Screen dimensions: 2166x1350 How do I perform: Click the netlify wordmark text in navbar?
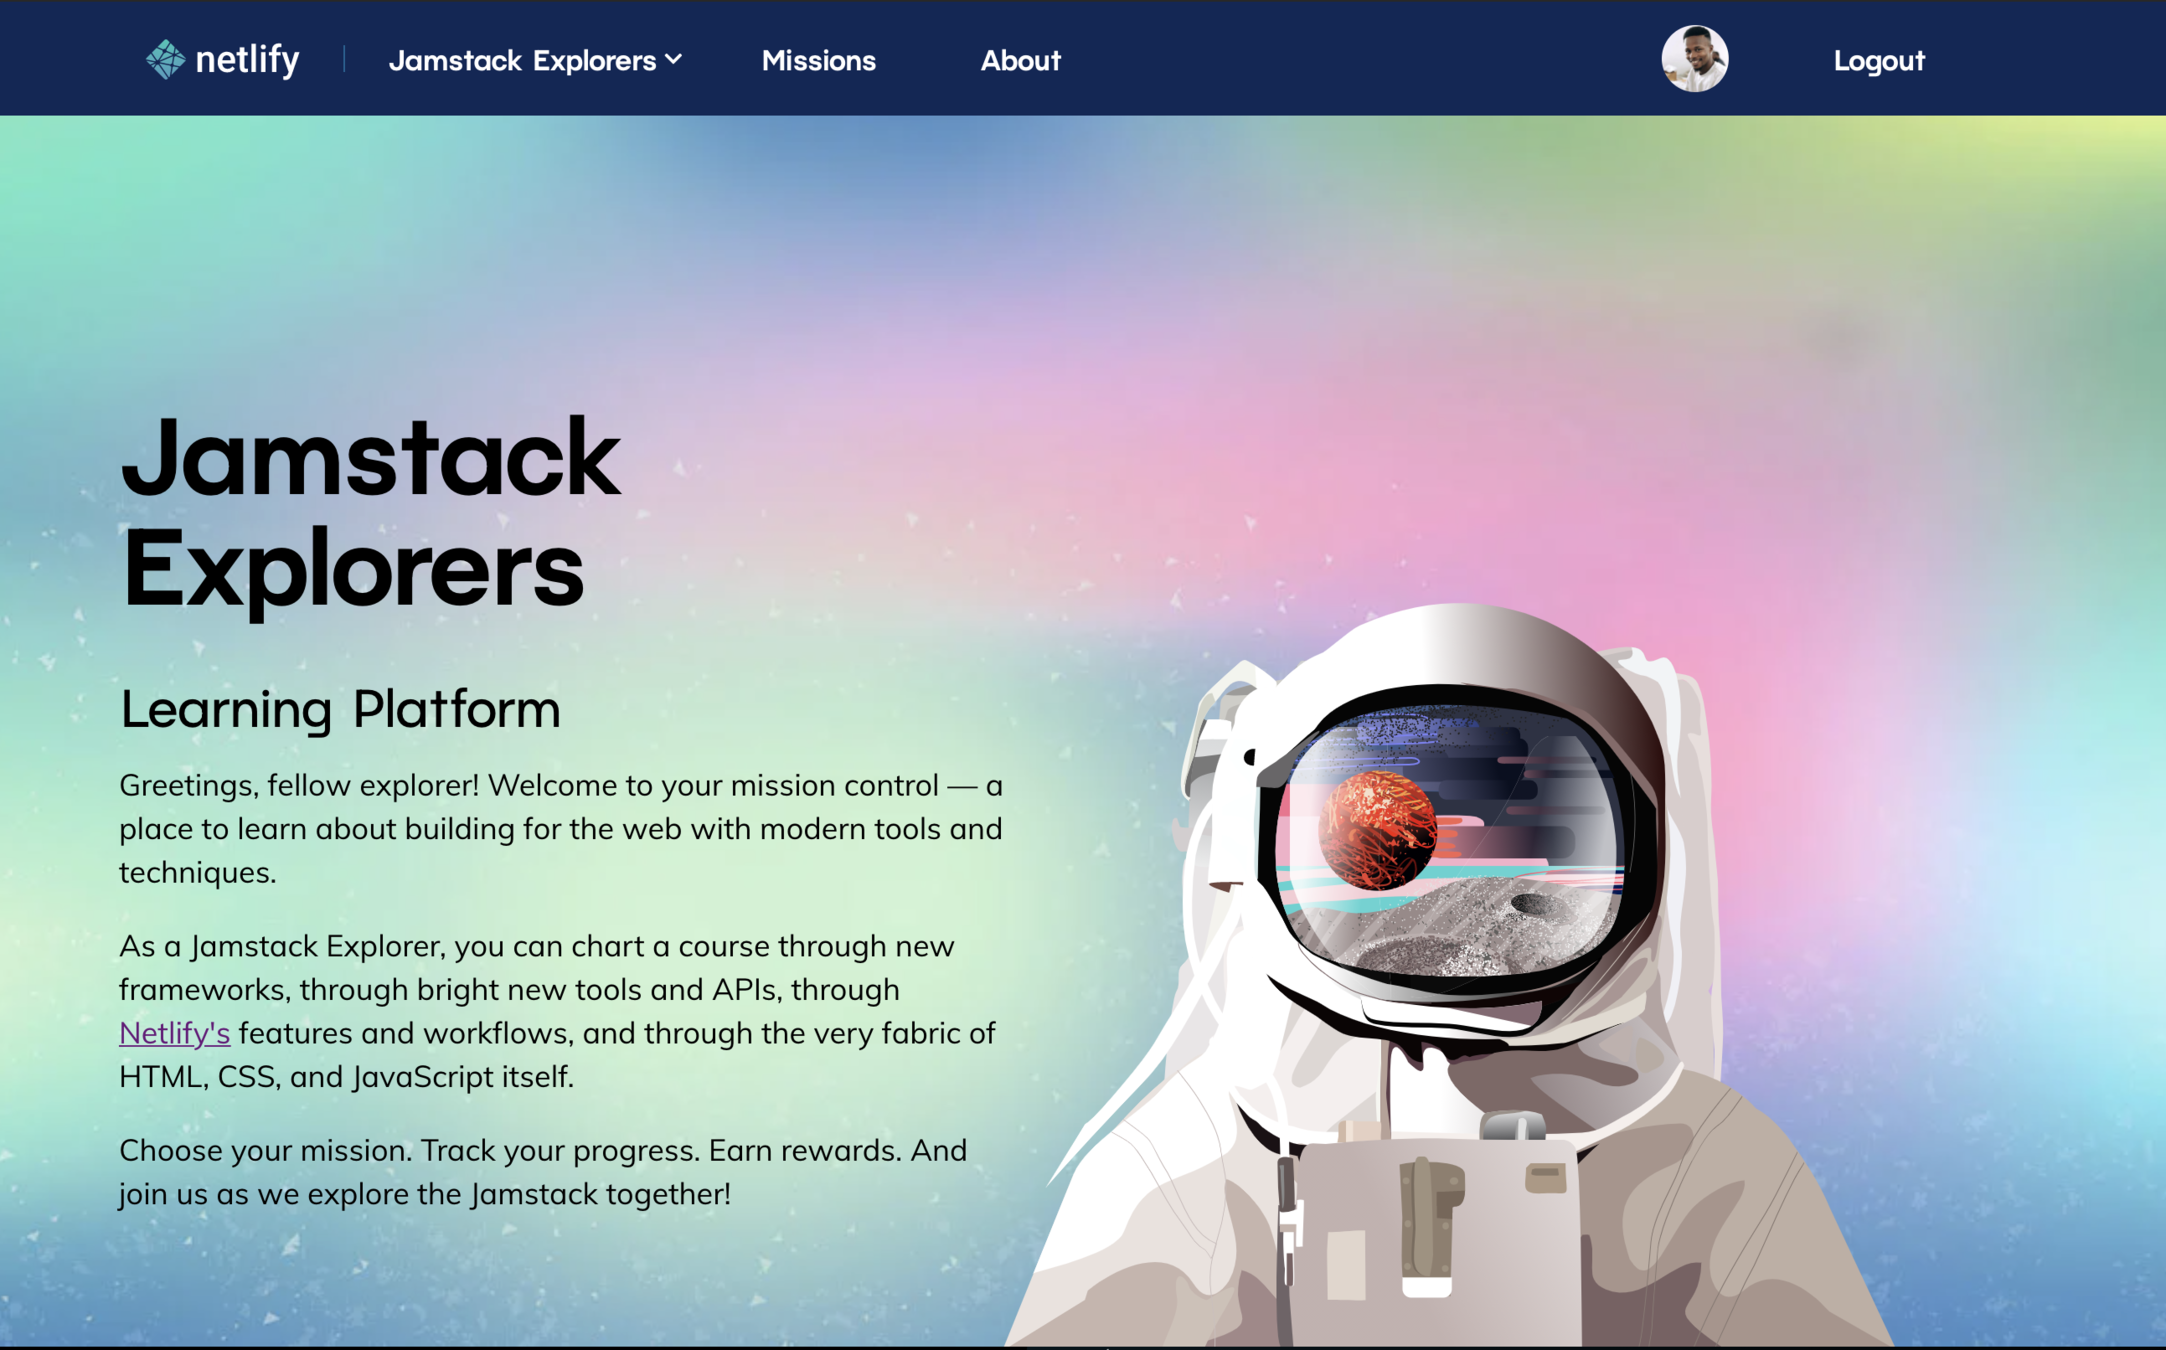click(247, 60)
